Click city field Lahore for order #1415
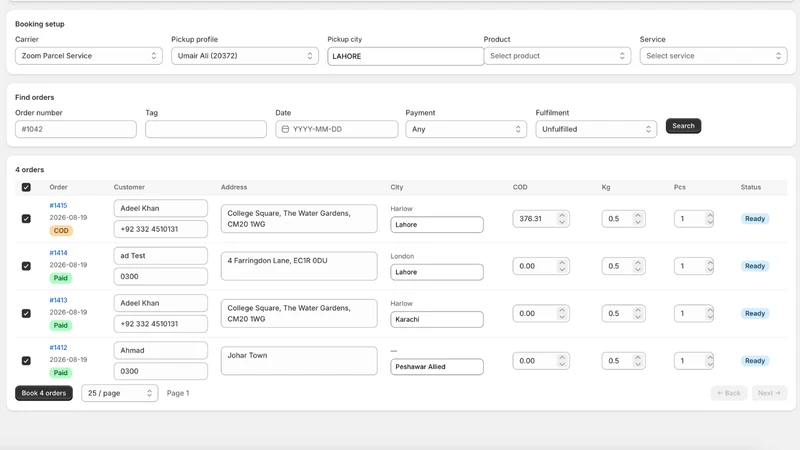Viewport: 800px width, 450px height. click(x=437, y=224)
